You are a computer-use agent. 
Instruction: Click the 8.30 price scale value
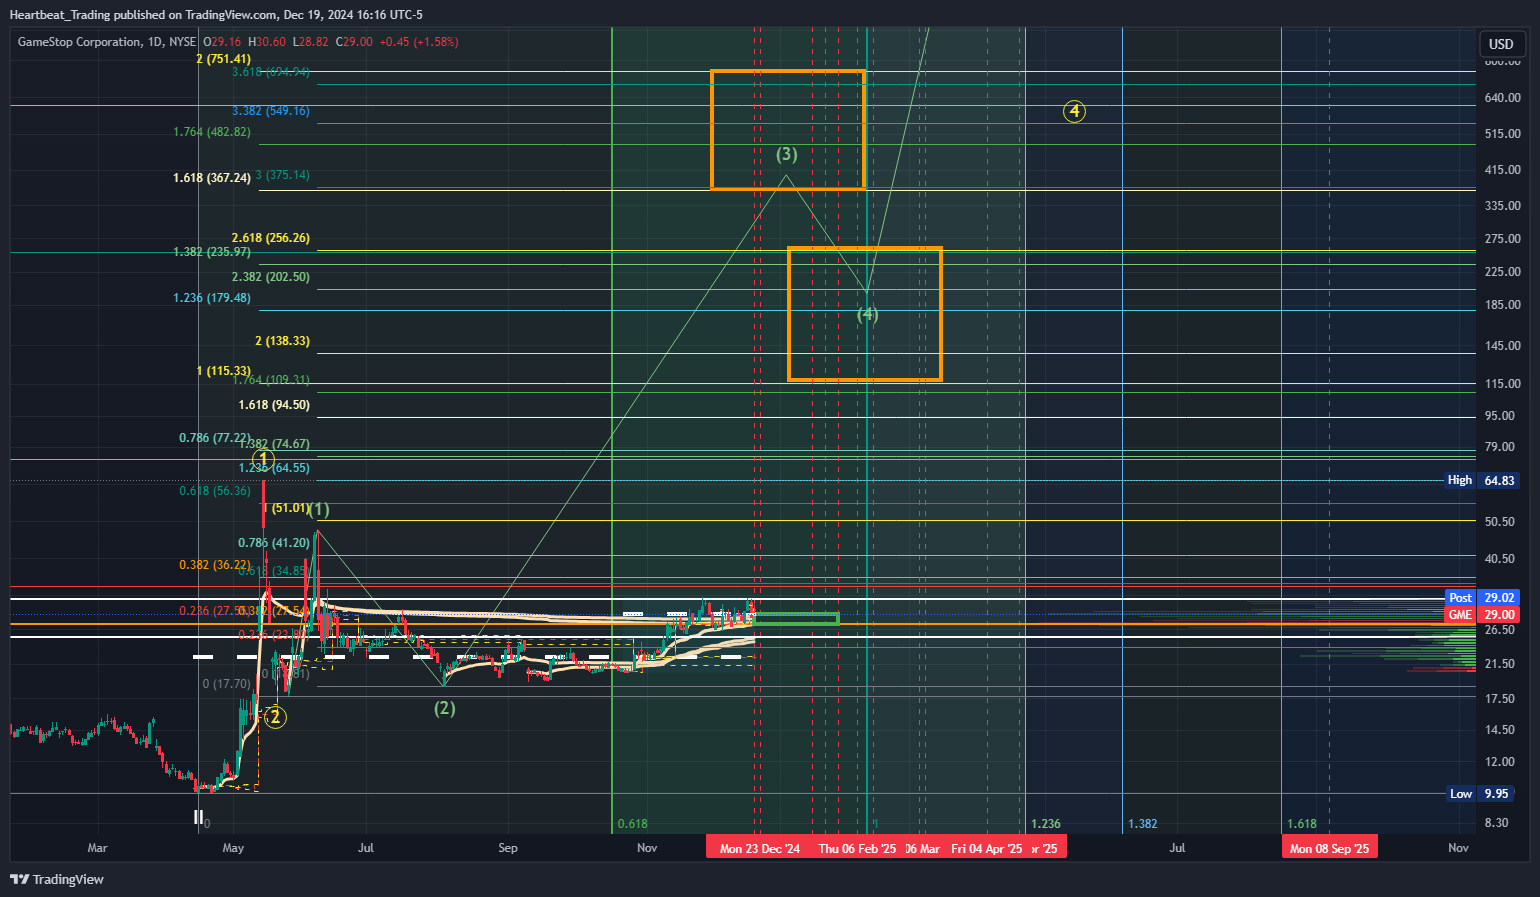[x=1496, y=823]
